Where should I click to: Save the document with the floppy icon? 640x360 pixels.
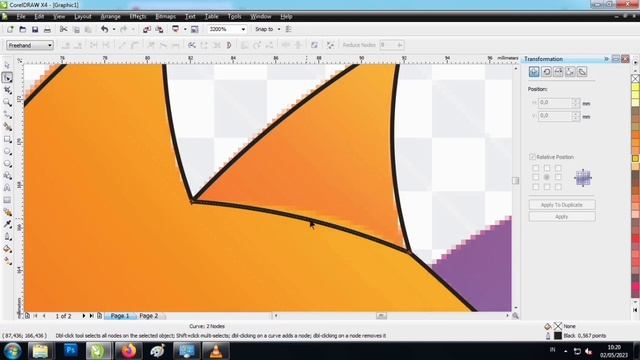[35, 29]
